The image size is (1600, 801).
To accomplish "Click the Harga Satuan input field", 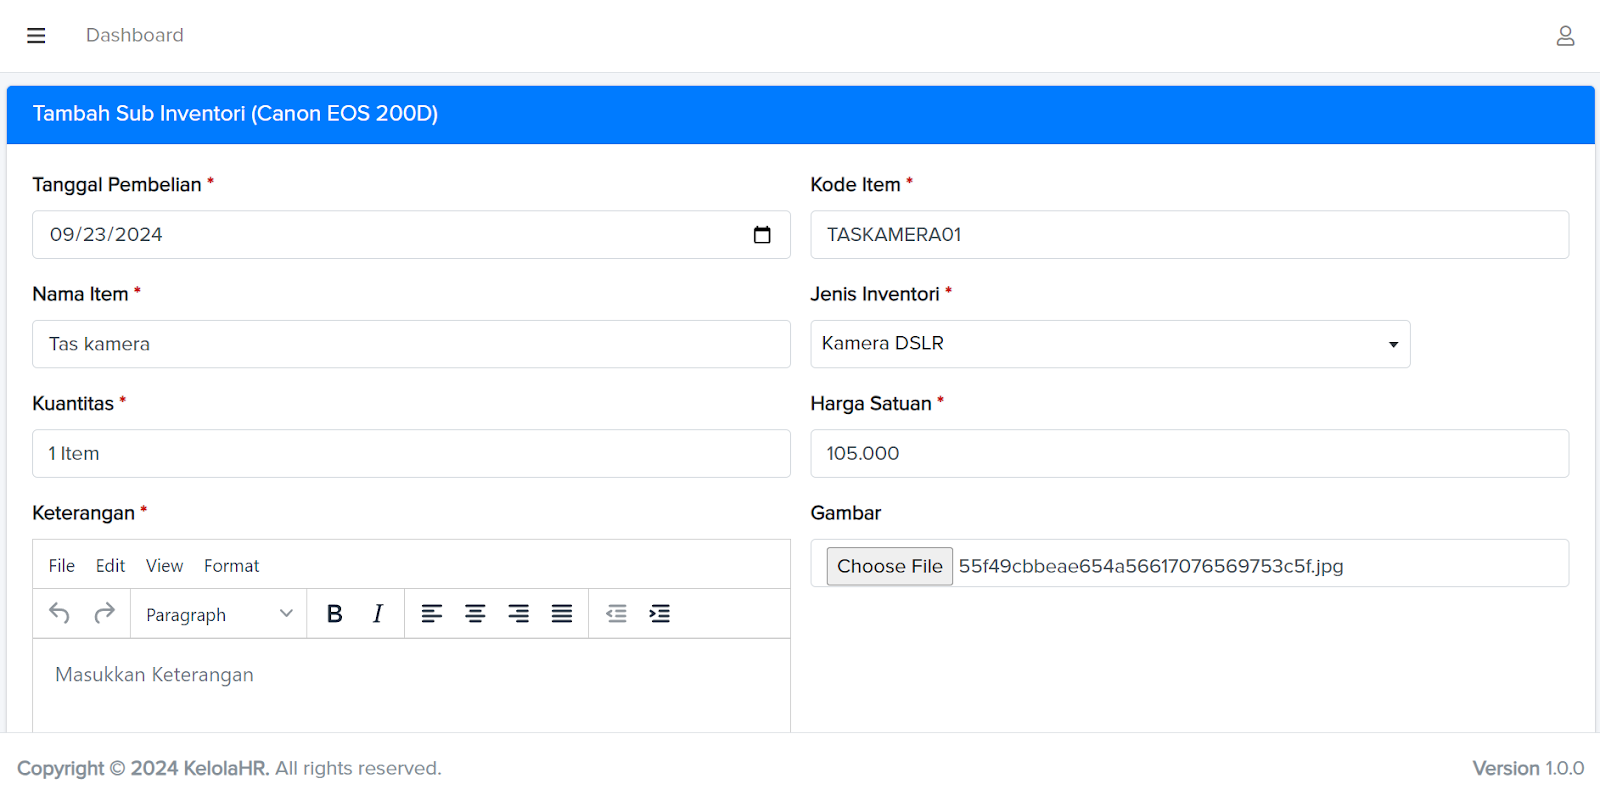I will coord(1189,454).
